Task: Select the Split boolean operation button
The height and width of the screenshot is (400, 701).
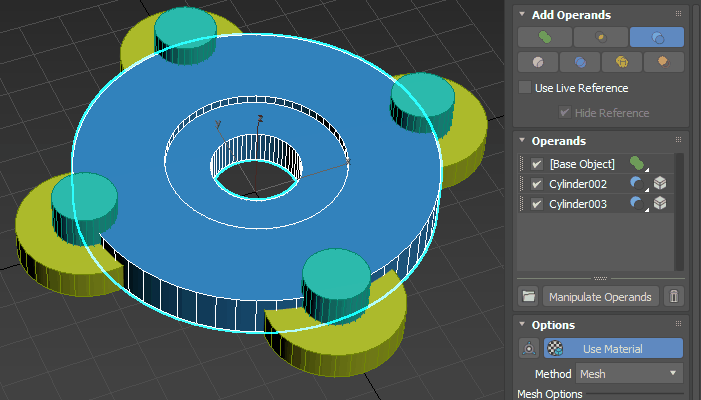Action: tap(664, 62)
